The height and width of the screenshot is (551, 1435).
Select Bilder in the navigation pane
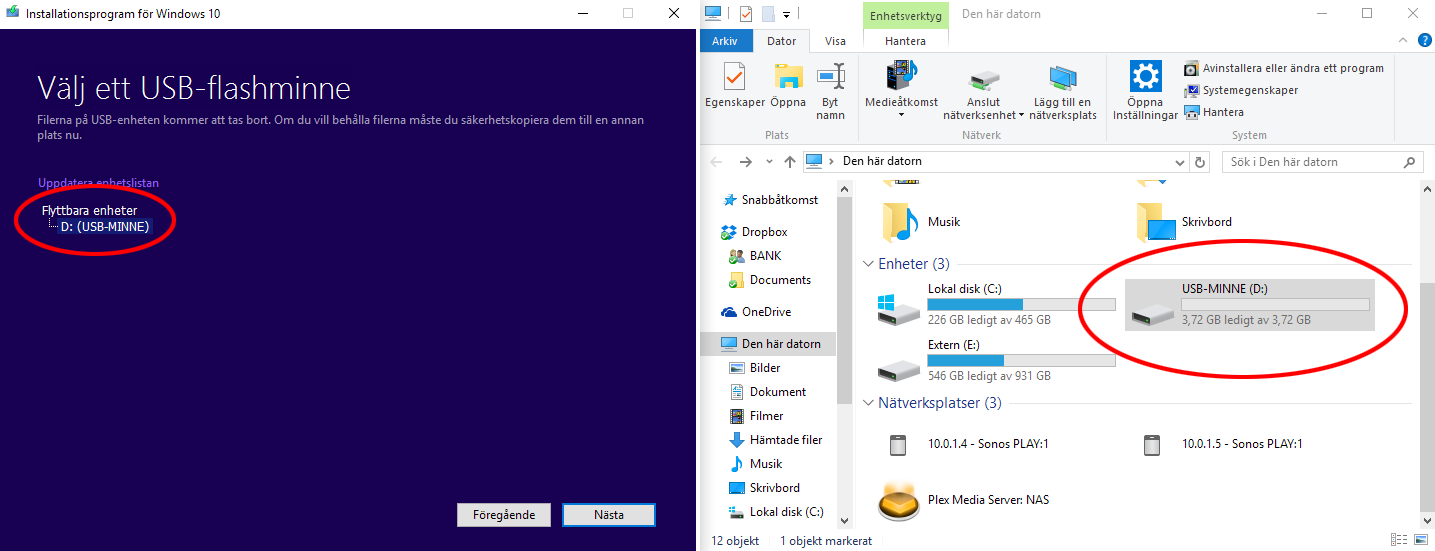[x=755, y=368]
